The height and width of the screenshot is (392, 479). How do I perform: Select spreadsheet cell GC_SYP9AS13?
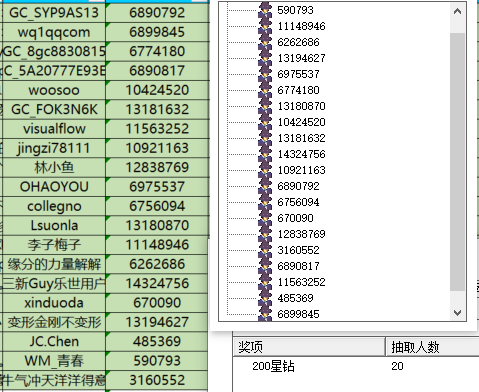[54, 13]
